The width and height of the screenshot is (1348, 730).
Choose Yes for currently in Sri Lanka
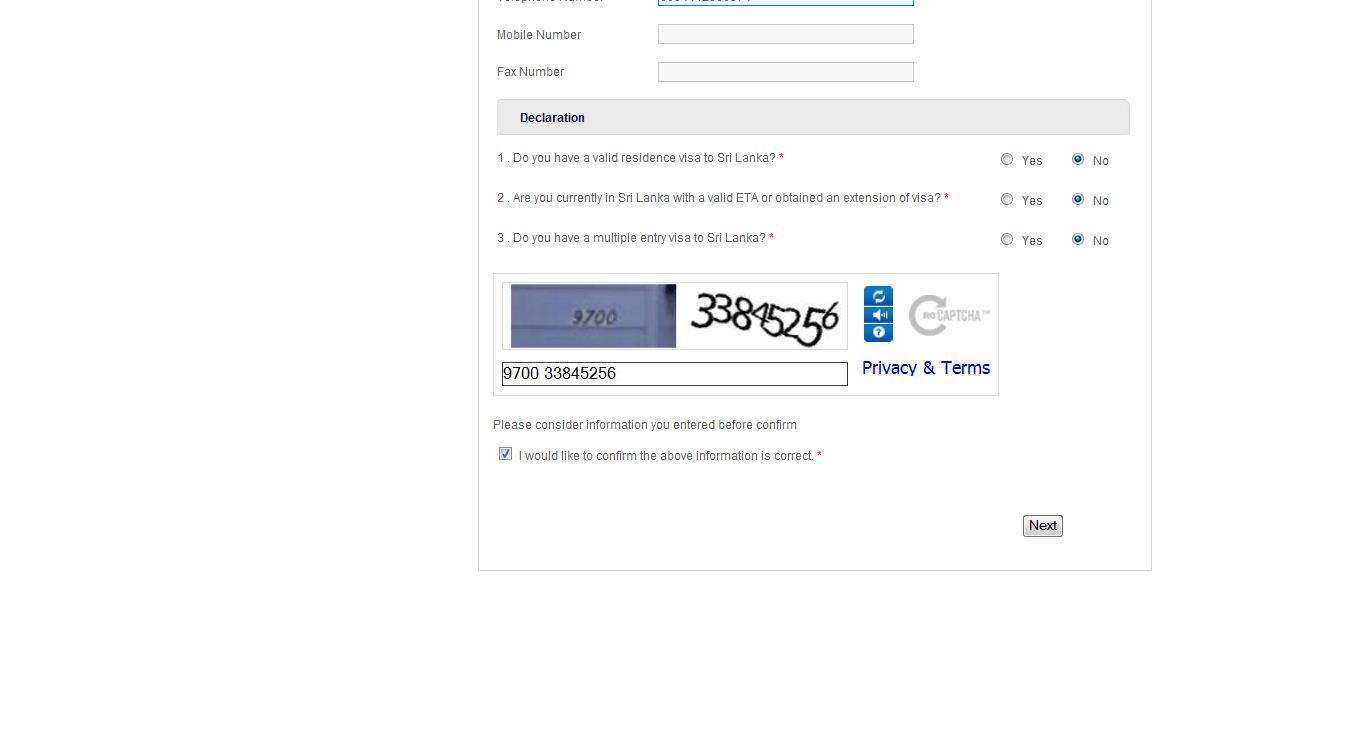click(x=1007, y=199)
